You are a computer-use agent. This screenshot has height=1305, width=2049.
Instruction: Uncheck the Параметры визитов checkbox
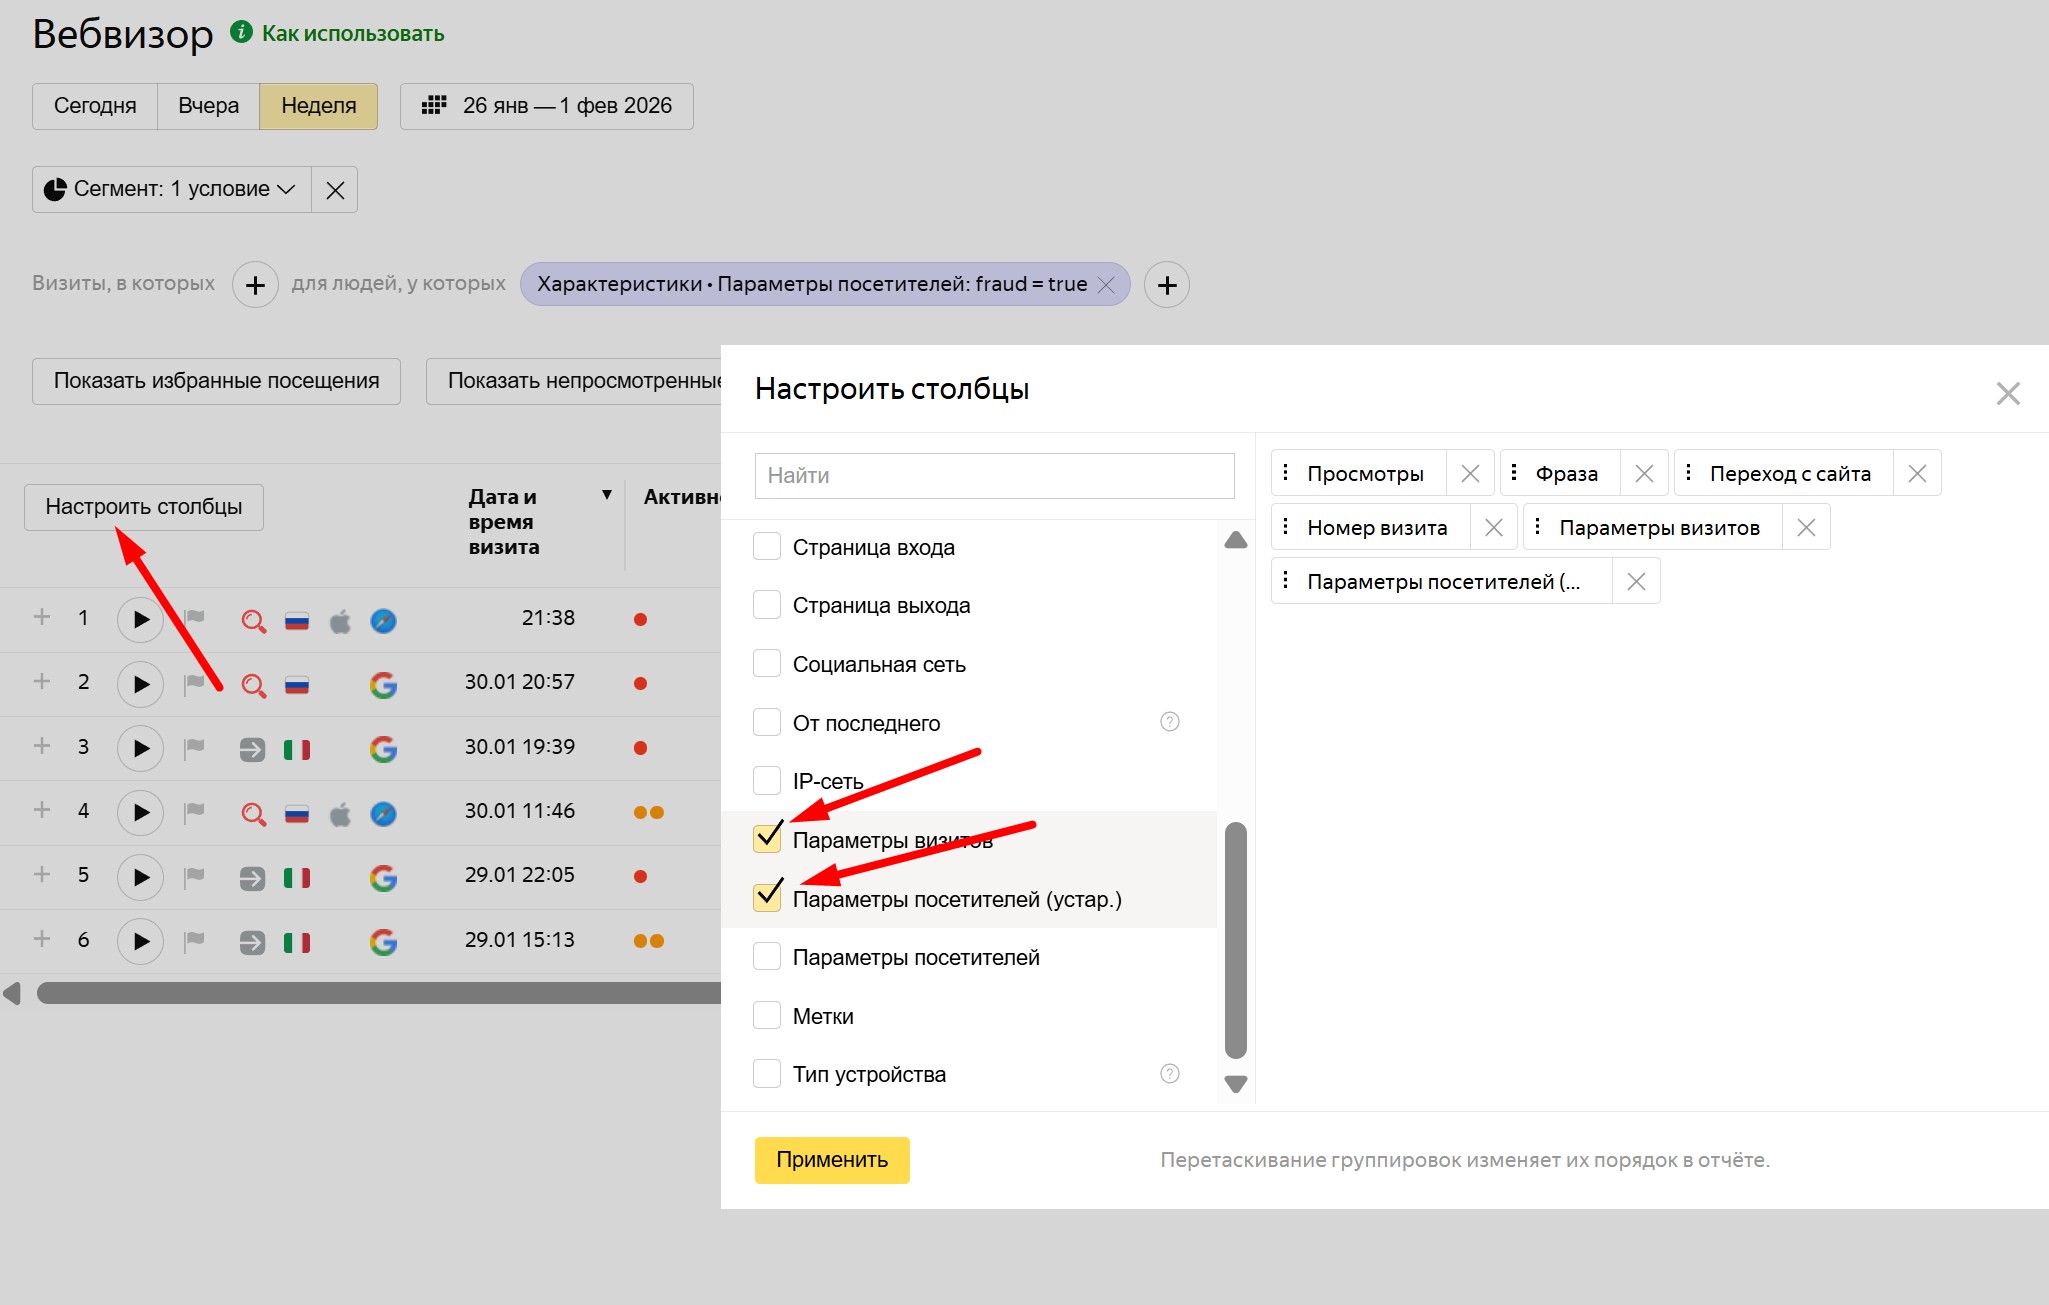pos(767,838)
